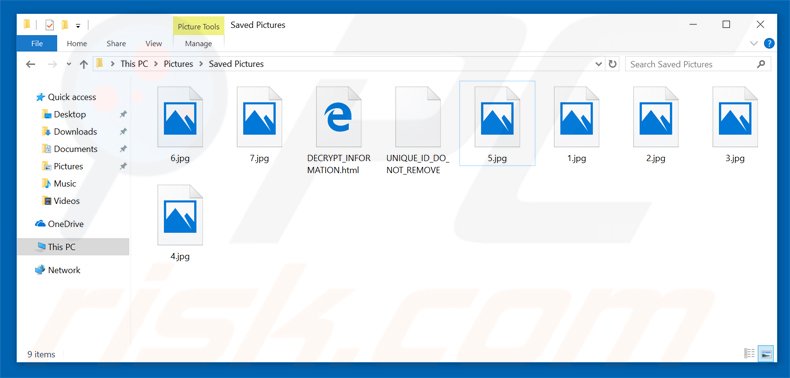Focus the Search Saved Pictures field

698,64
